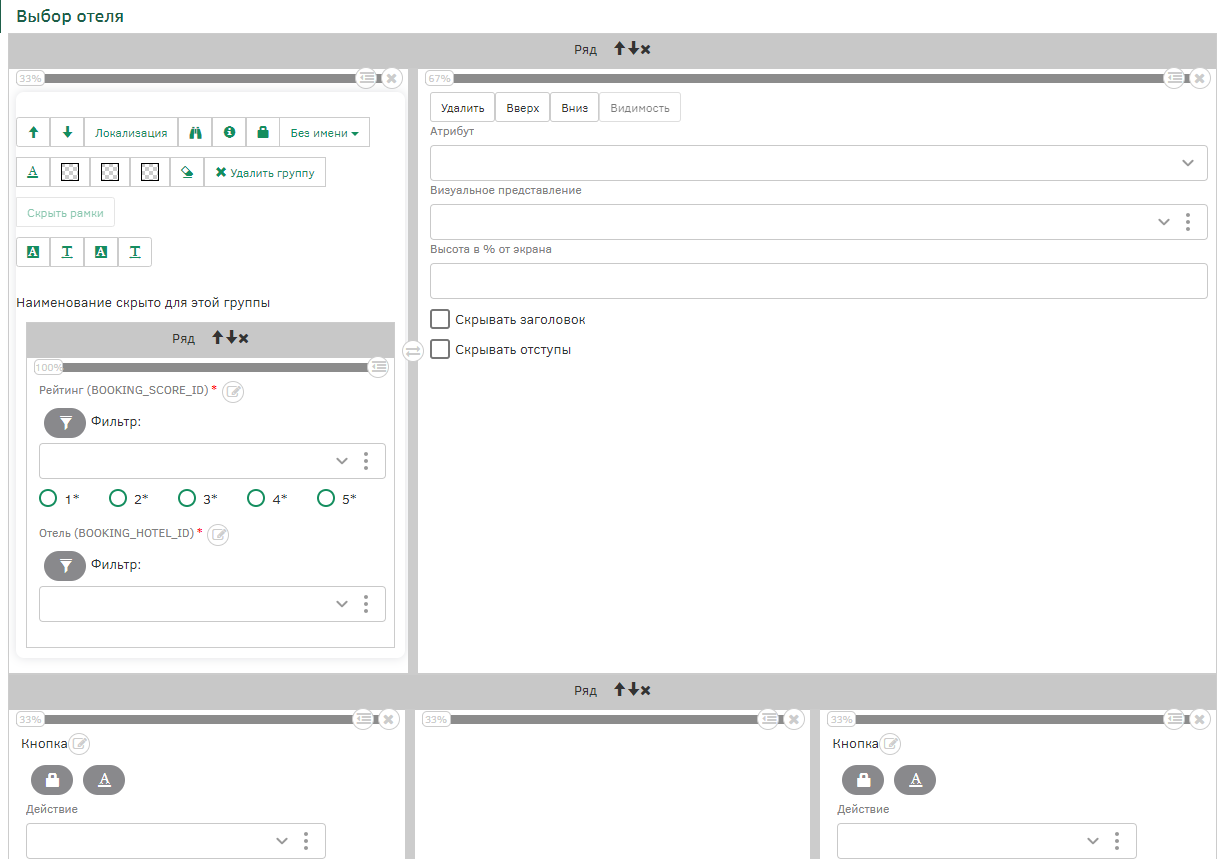The width and height of the screenshot is (1223, 859).
Task: Click the edit pencil next to Отель (BOOKING_HOTEL_ID)
Action: 218,534
